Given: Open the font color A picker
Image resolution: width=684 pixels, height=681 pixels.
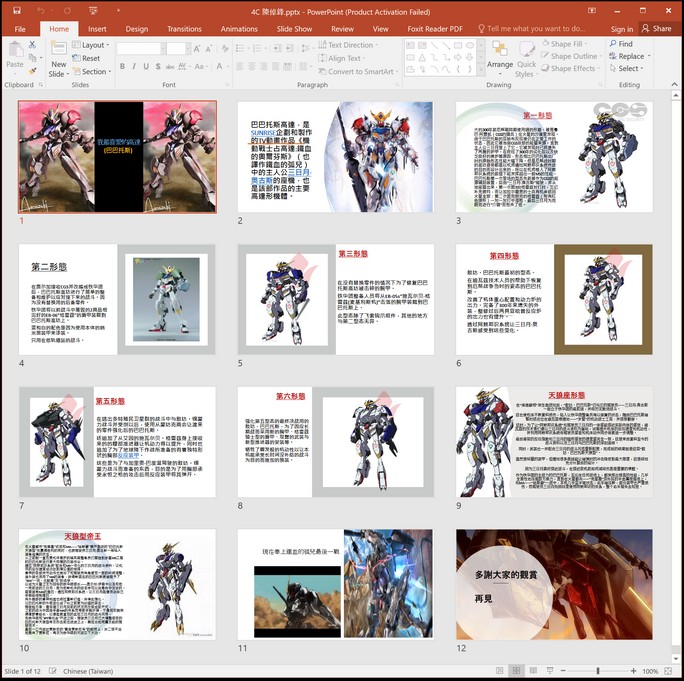Looking at the screenshot, I should click(222, 66).
